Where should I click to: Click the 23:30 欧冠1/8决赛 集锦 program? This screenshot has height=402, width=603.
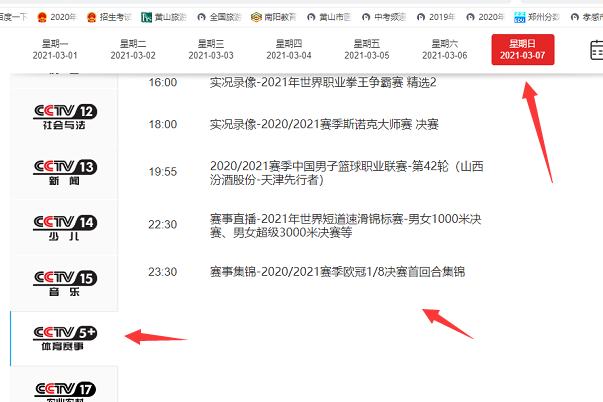[337, 272]
